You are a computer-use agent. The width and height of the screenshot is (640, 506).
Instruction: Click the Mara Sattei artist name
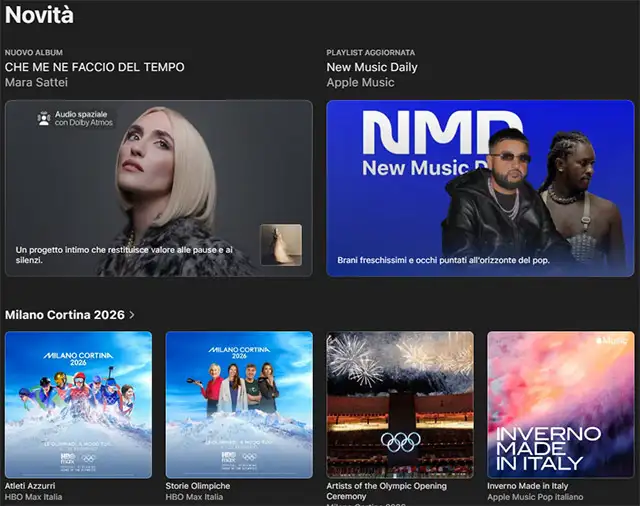pos(36,82)
